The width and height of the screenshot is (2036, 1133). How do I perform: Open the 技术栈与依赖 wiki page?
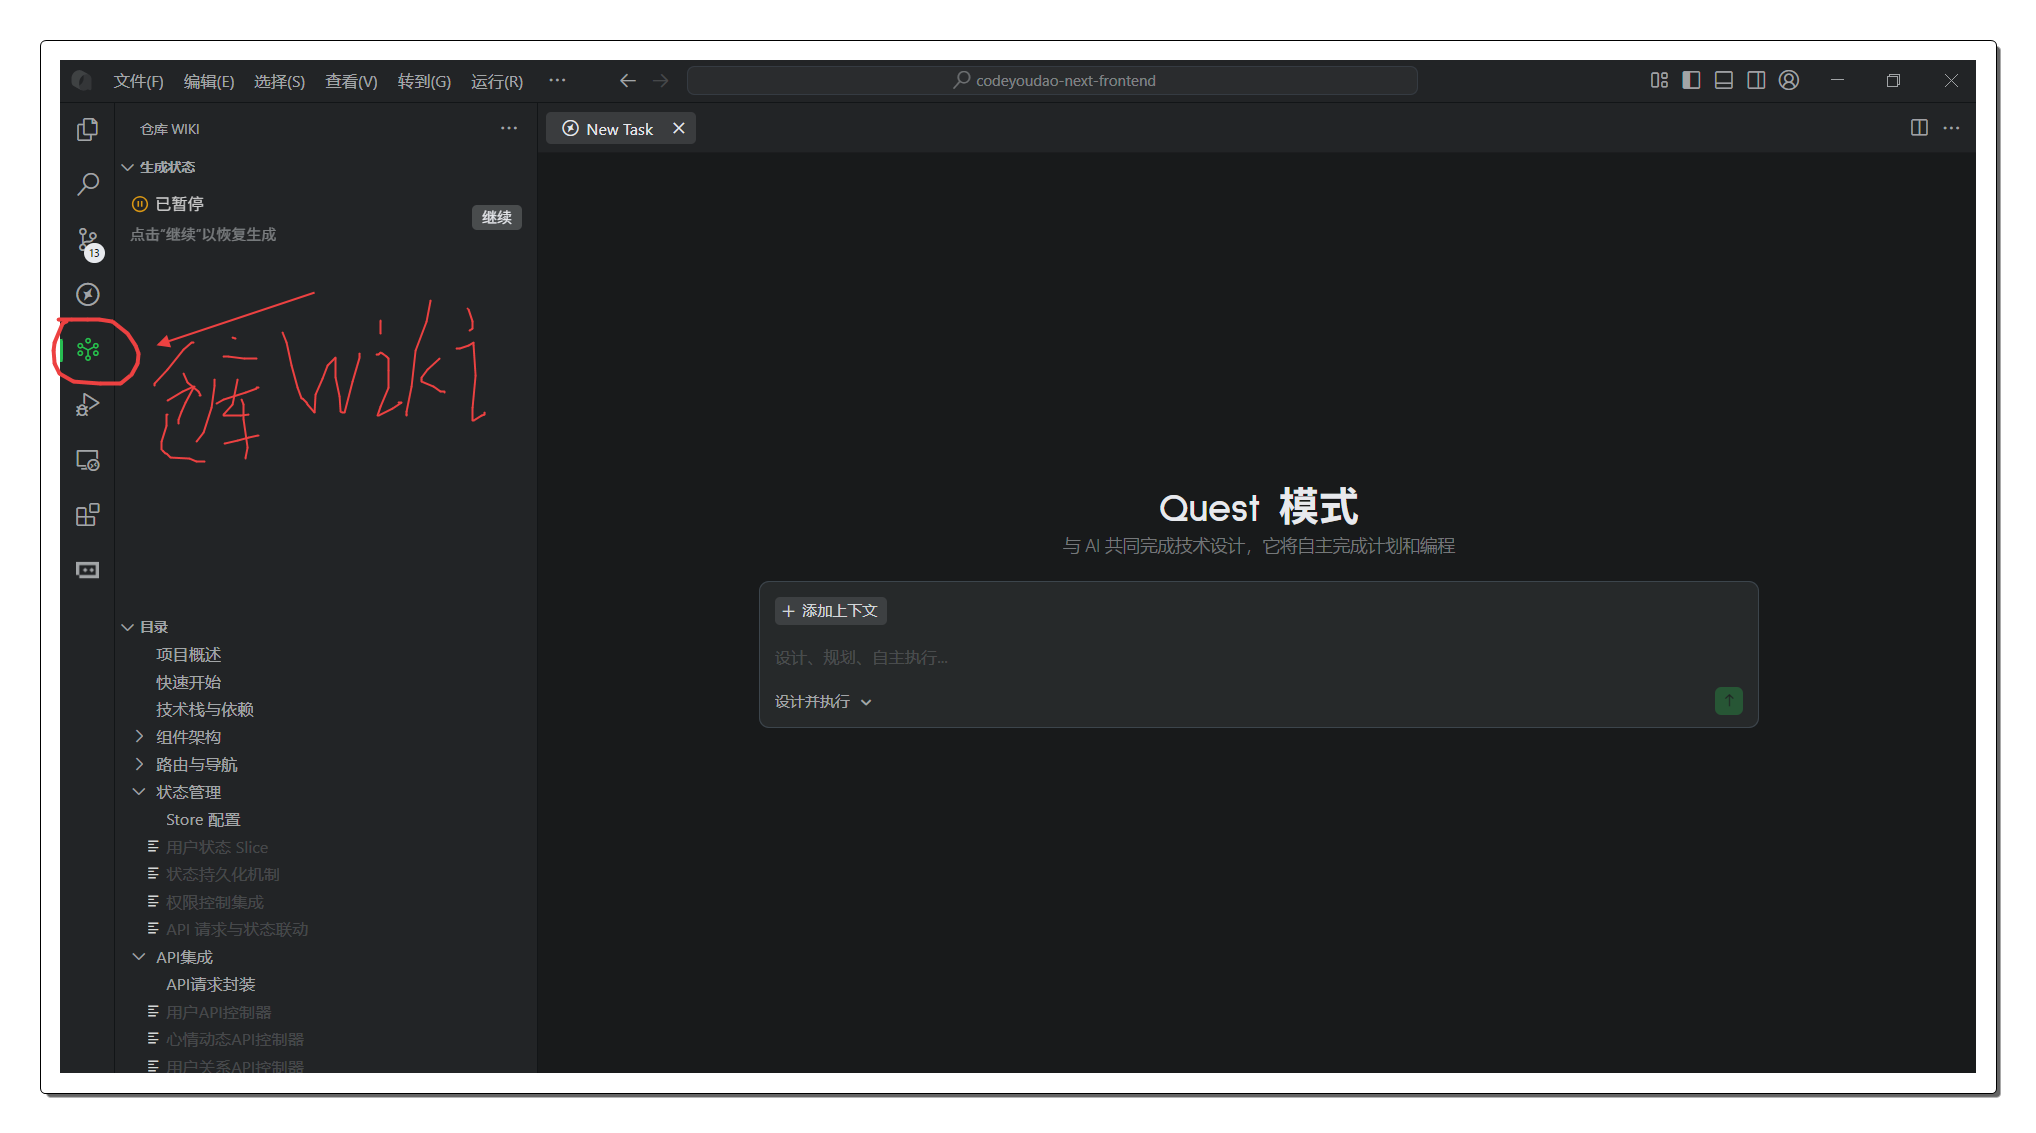(x=204, y=709)
